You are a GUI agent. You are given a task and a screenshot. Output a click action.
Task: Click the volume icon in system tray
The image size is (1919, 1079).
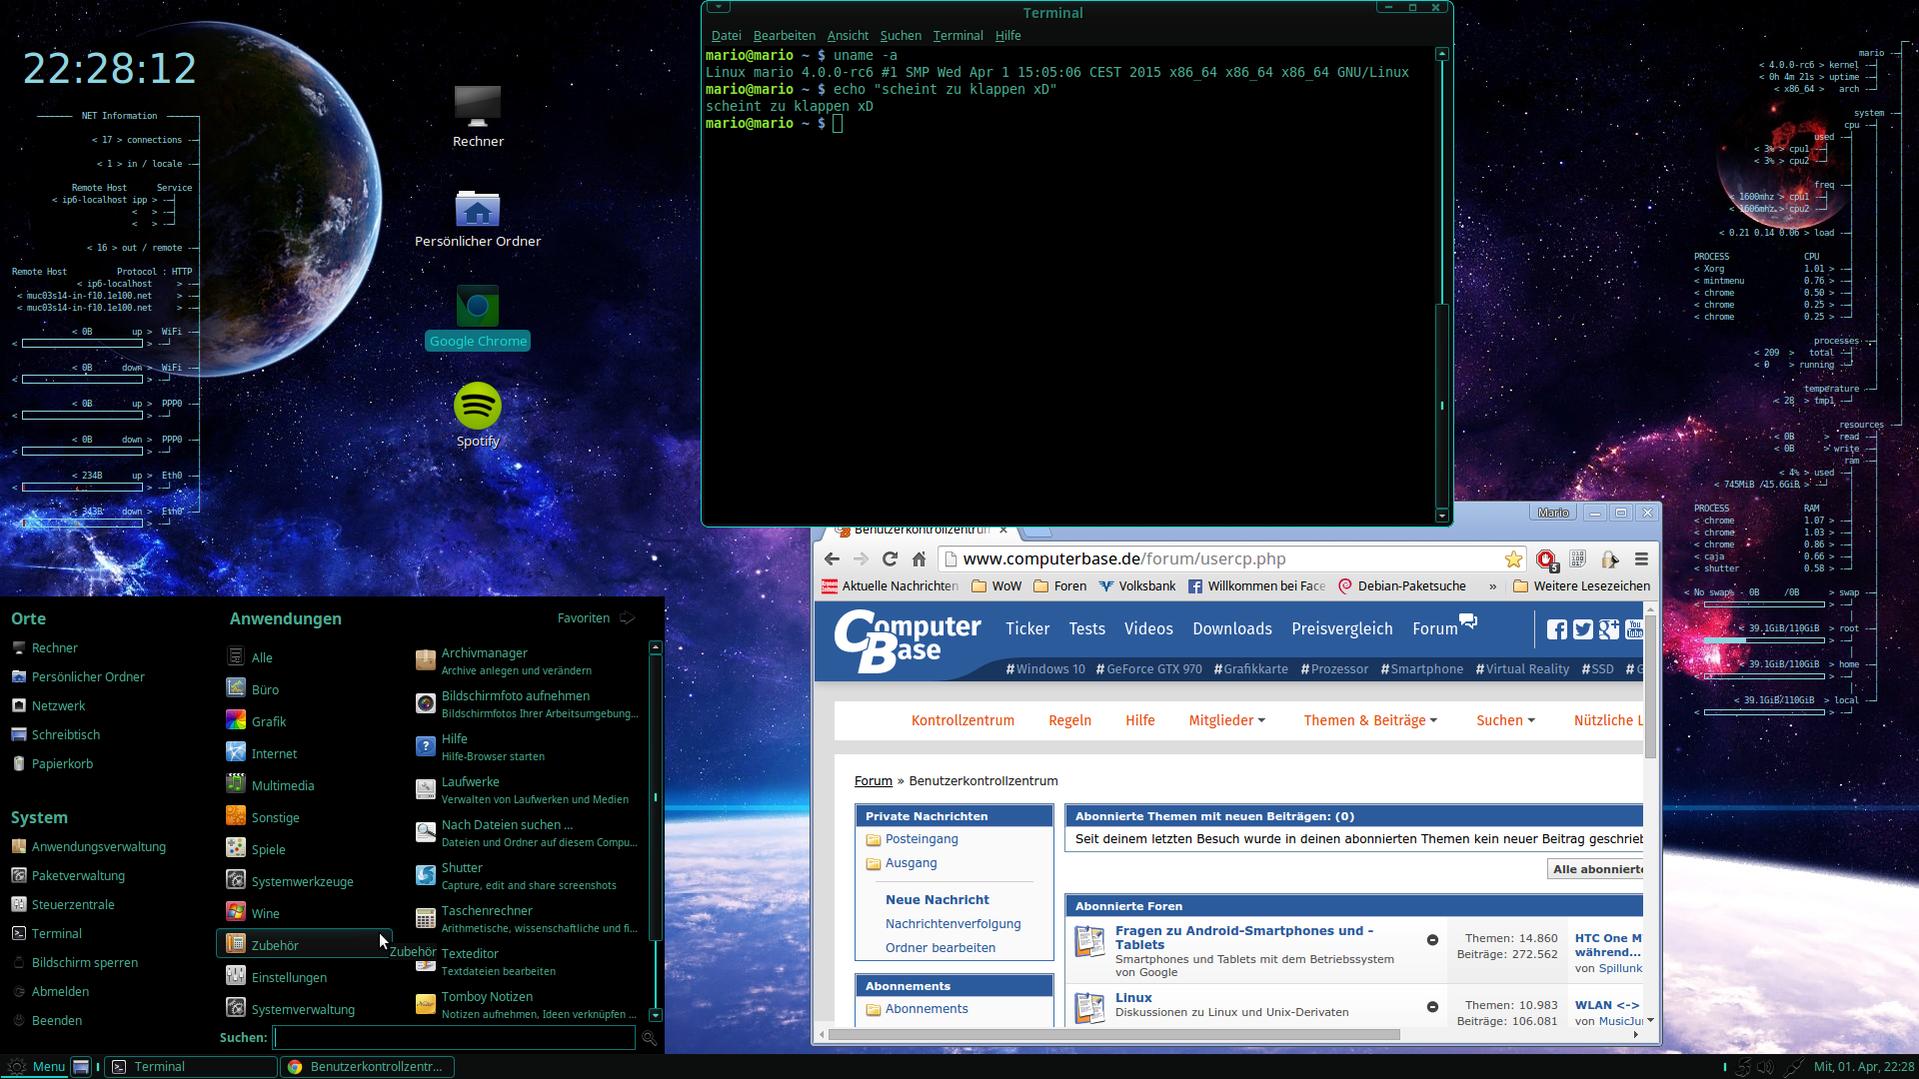click(x=1765, y=1067)
